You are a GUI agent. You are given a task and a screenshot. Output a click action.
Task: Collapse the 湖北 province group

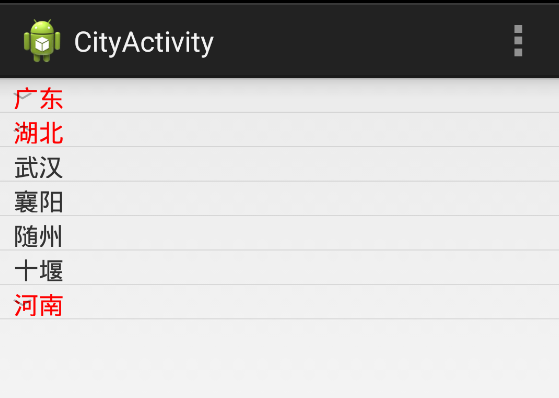click(x=280, y=130)
